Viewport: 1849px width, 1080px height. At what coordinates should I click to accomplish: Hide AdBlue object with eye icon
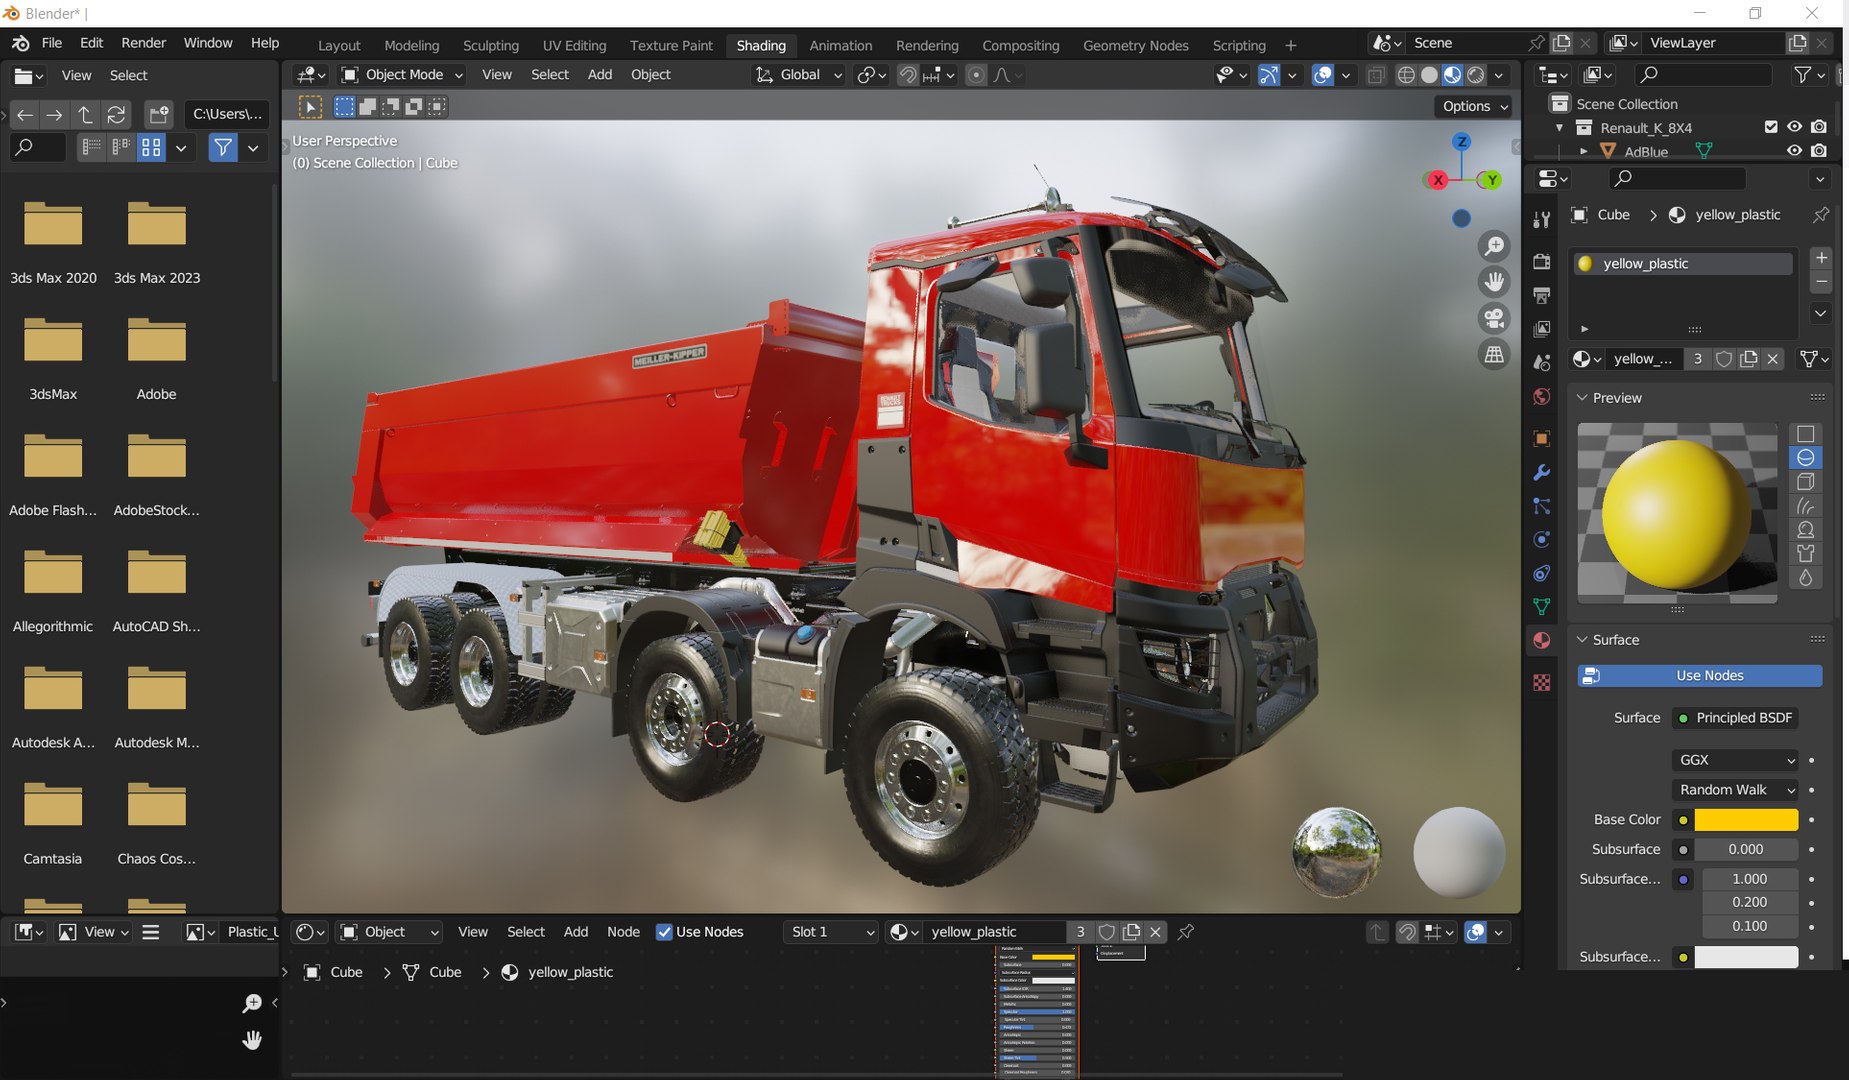1795,151
